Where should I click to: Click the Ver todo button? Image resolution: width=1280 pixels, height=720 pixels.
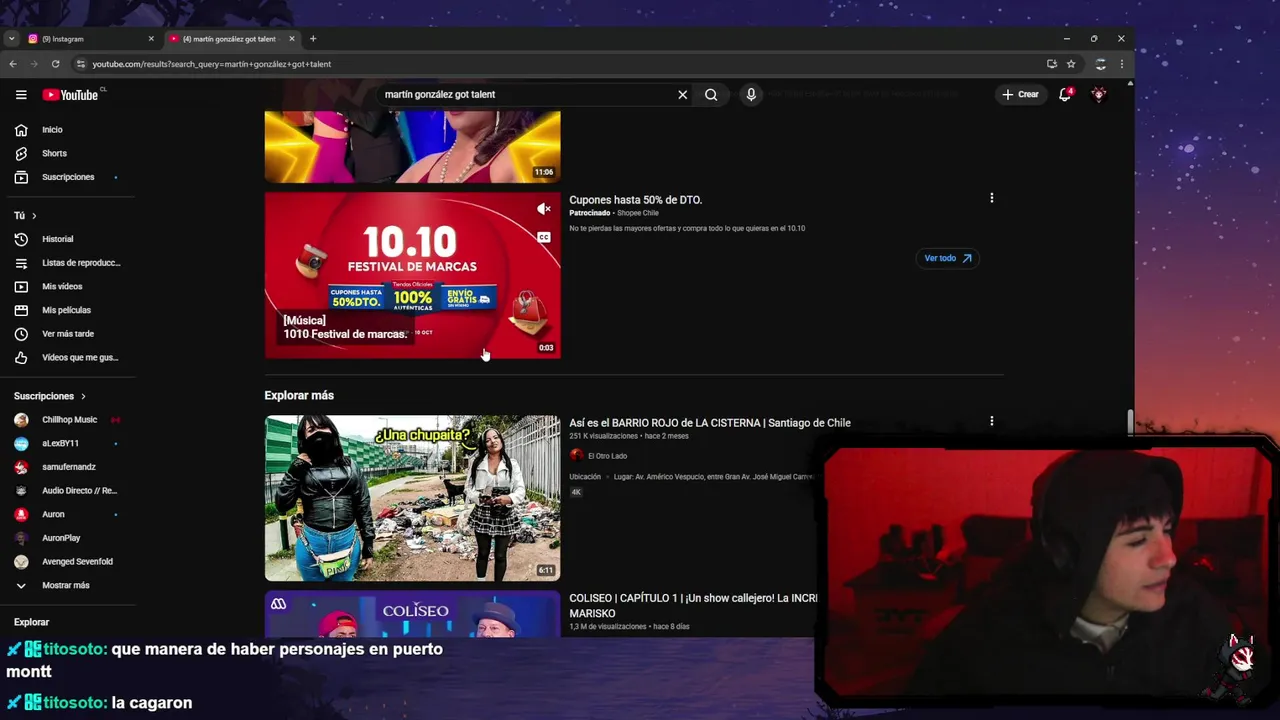coord(947,258)
